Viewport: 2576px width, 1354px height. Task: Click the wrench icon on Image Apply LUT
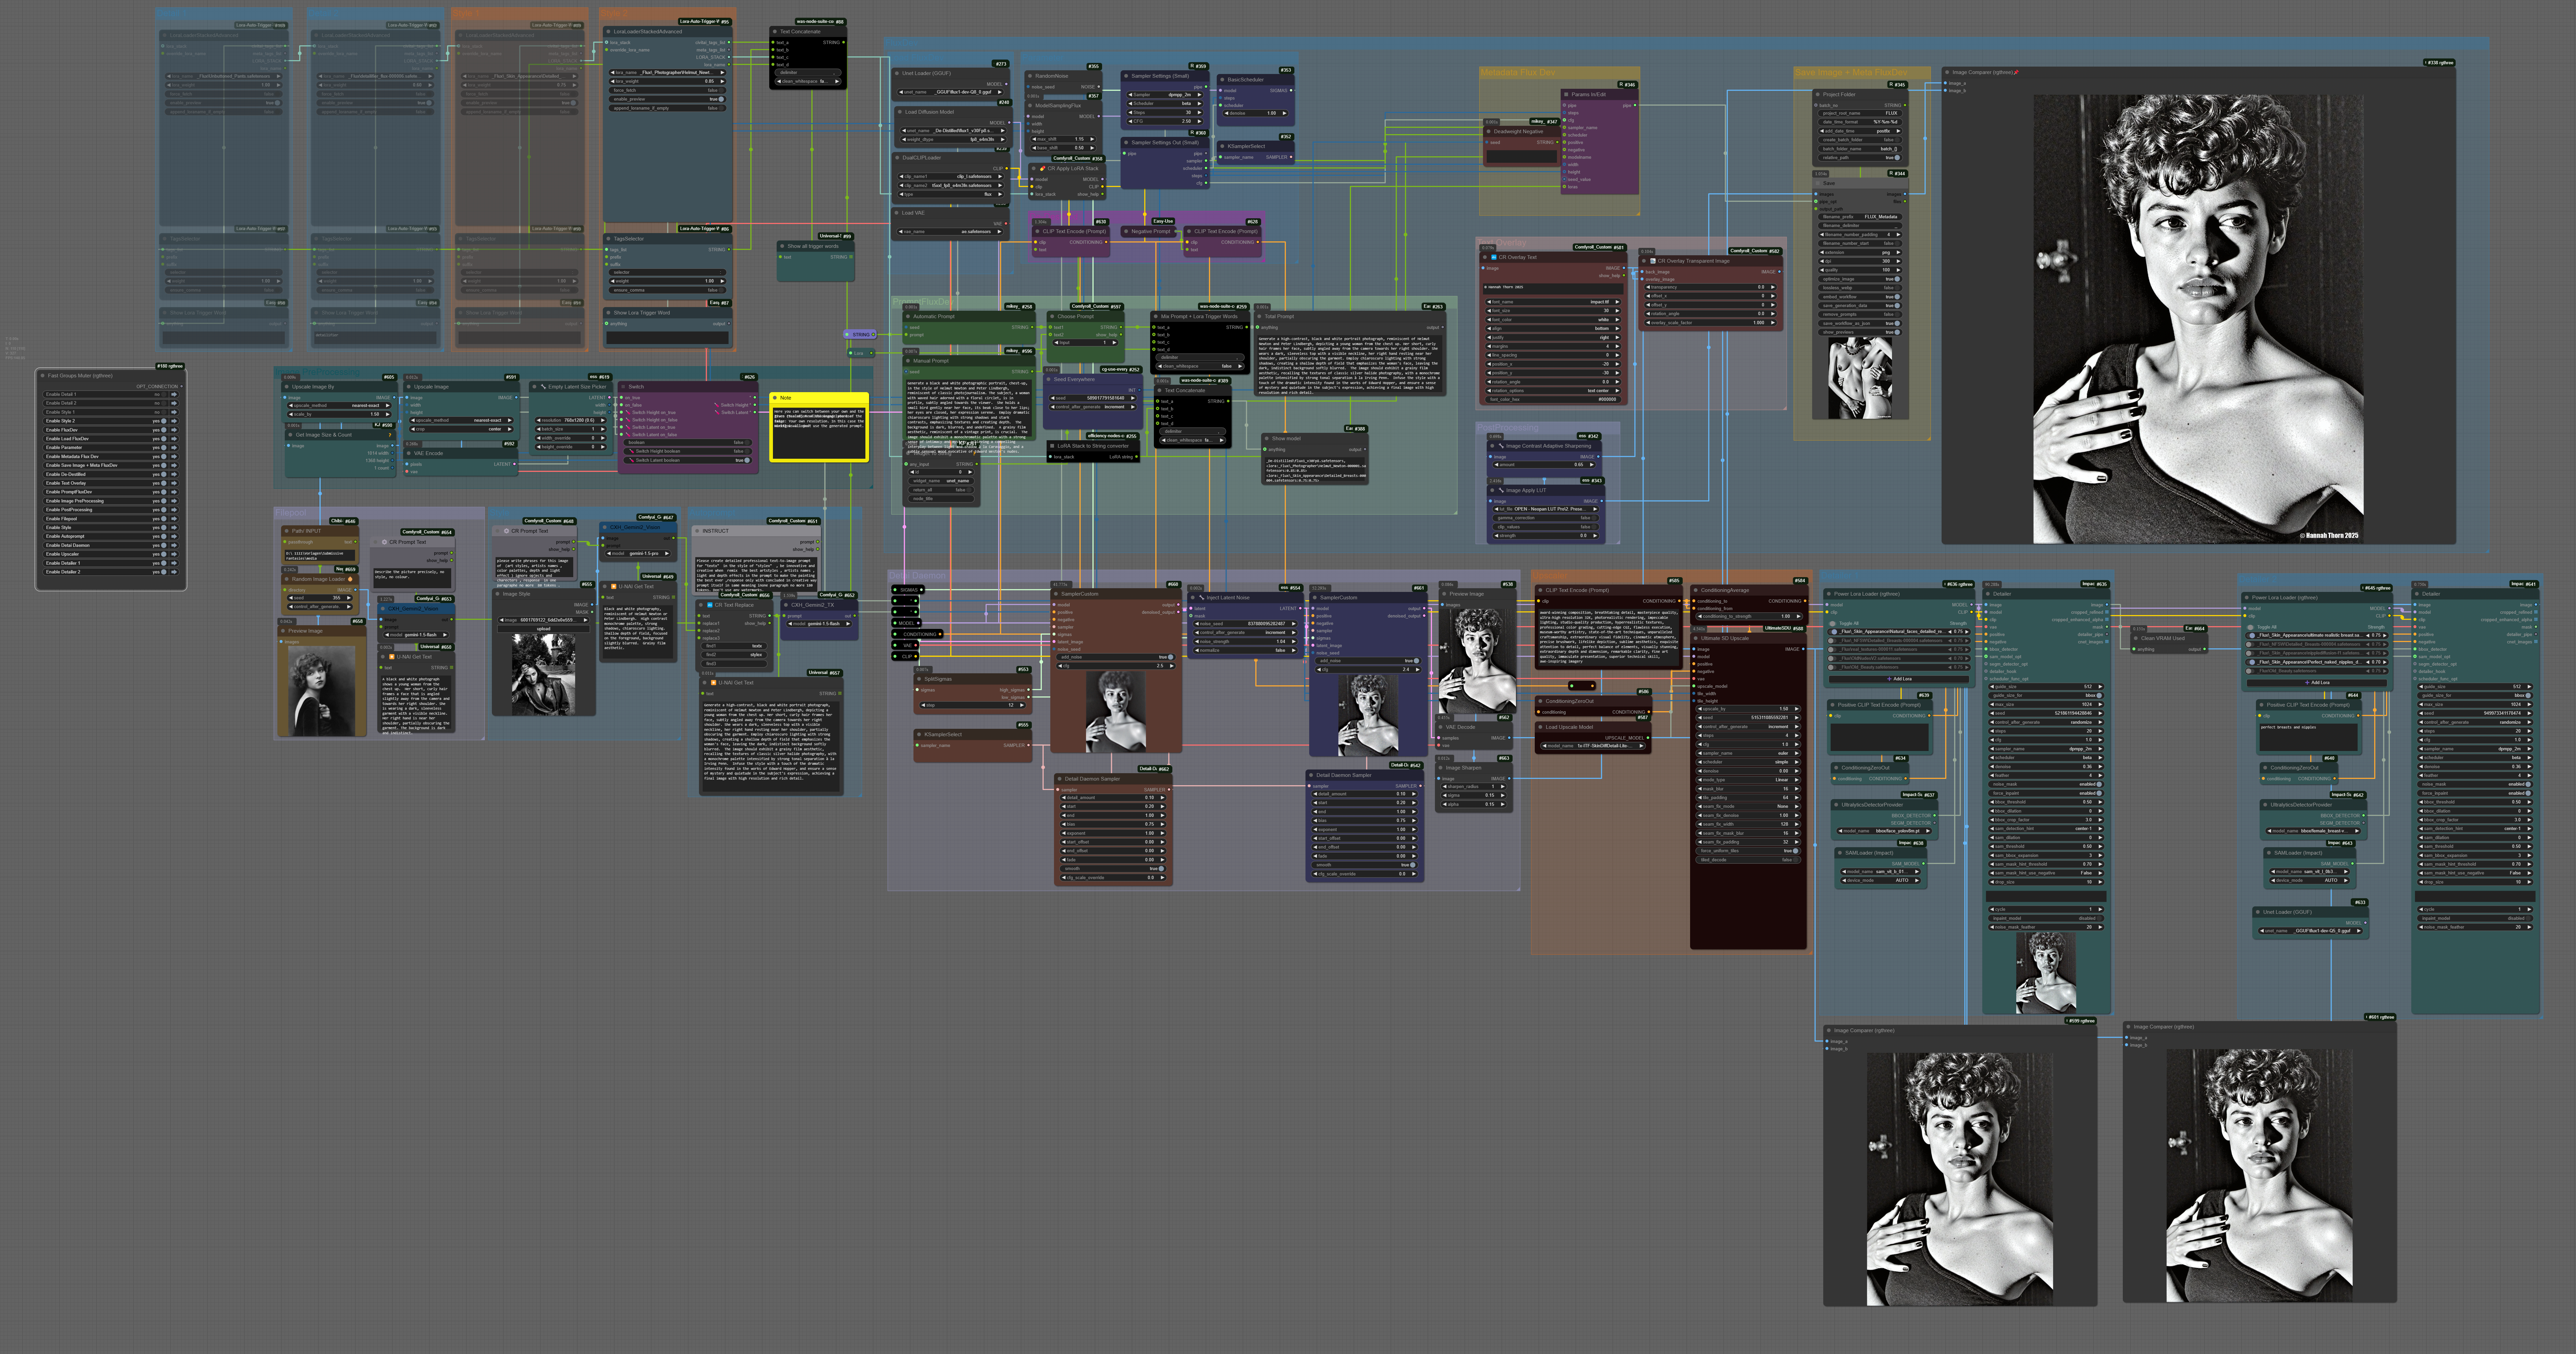(1501, 490)
